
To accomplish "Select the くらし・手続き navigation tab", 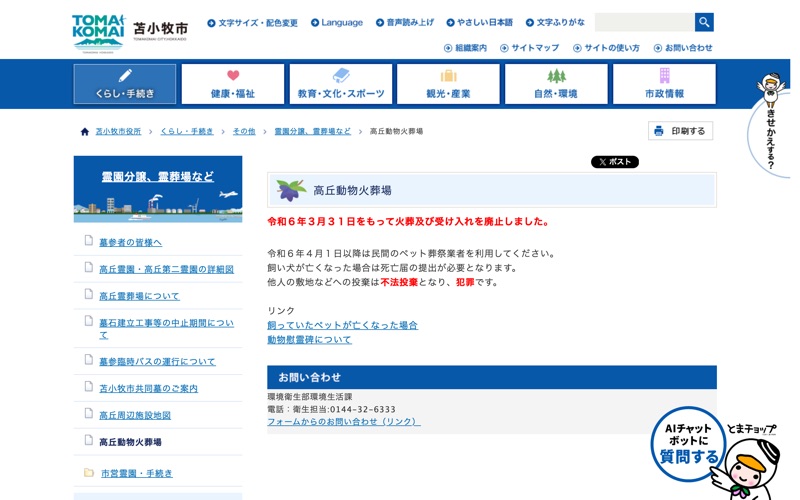I will 125,84.
